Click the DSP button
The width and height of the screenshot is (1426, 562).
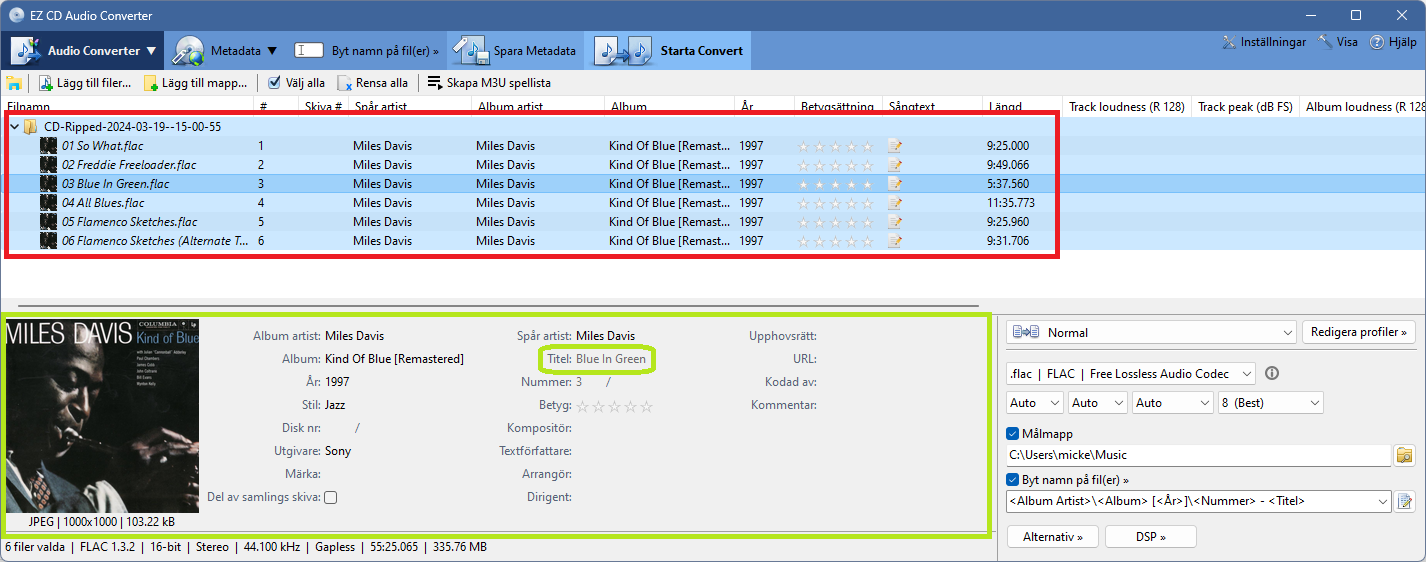1151,537
